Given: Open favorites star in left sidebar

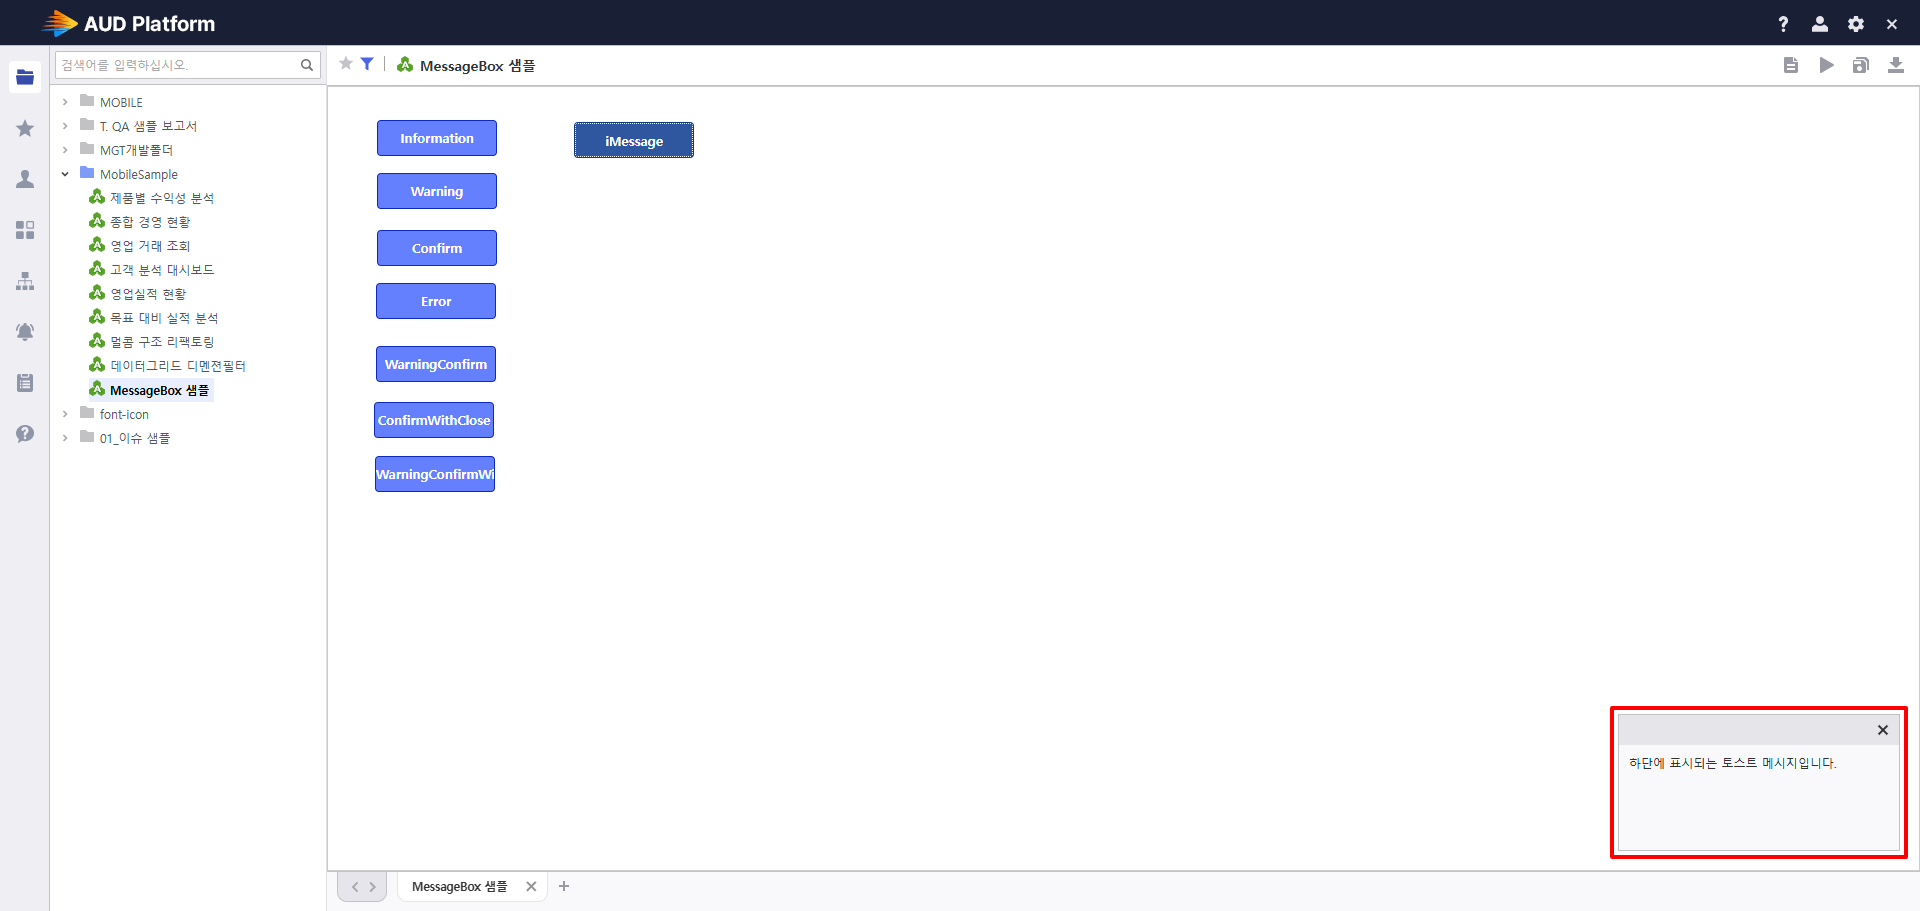Looking at the screenshot, I should pos(25,128).
